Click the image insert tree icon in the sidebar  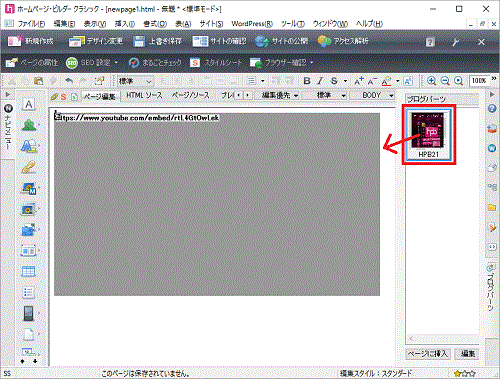[29, 125]
